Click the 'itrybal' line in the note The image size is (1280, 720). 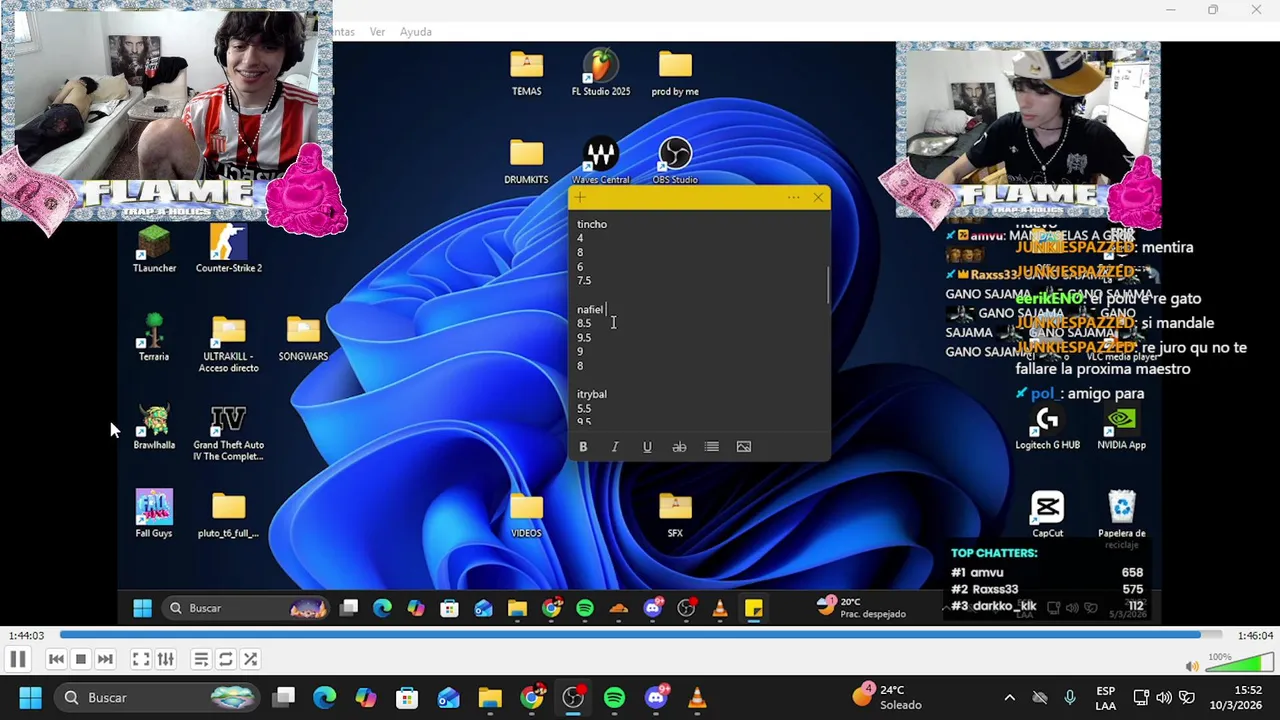(592, 394)
